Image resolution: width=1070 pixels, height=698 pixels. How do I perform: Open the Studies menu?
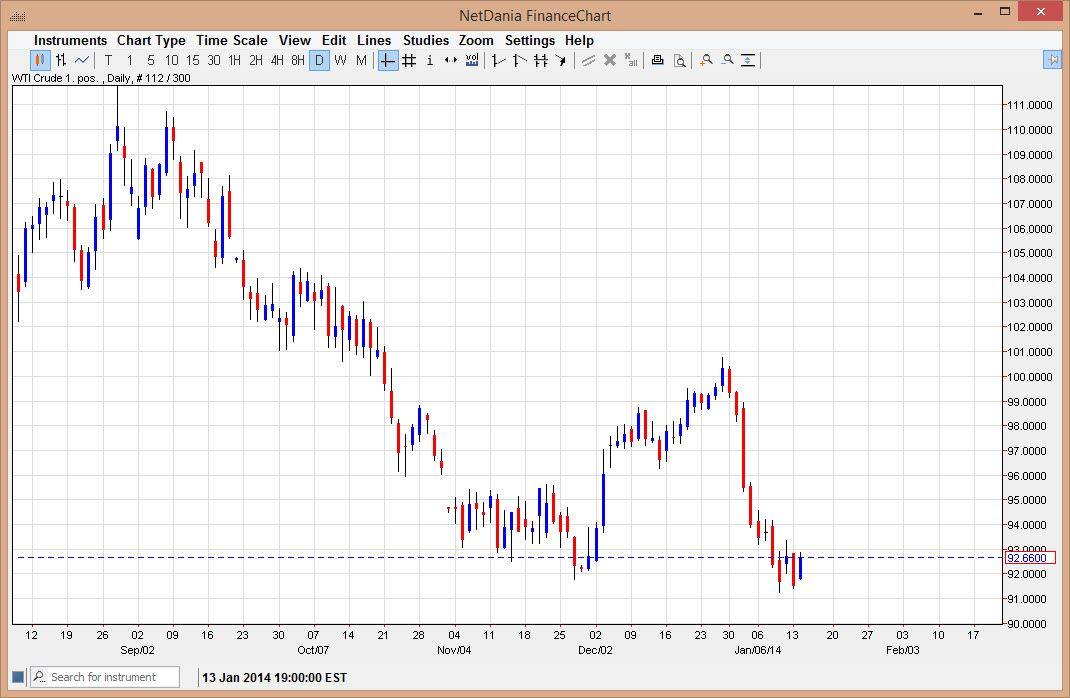click(x=426, y=40)
